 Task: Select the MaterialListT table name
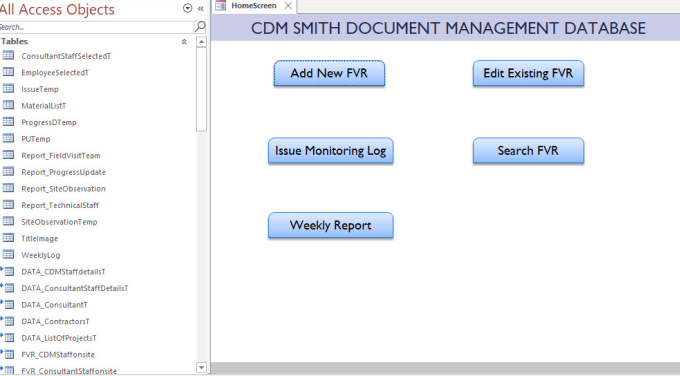[44, 106]
